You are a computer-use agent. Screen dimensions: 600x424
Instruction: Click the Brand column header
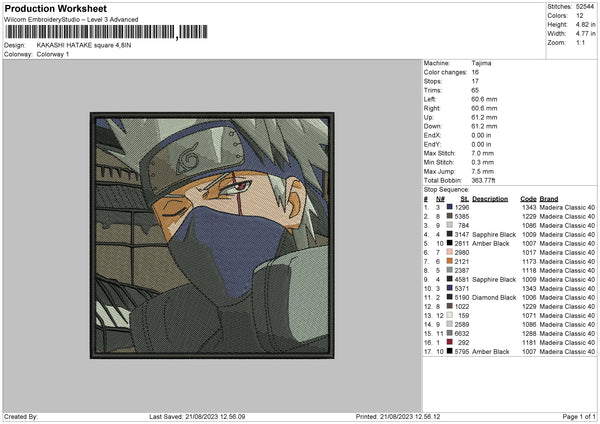549,198
